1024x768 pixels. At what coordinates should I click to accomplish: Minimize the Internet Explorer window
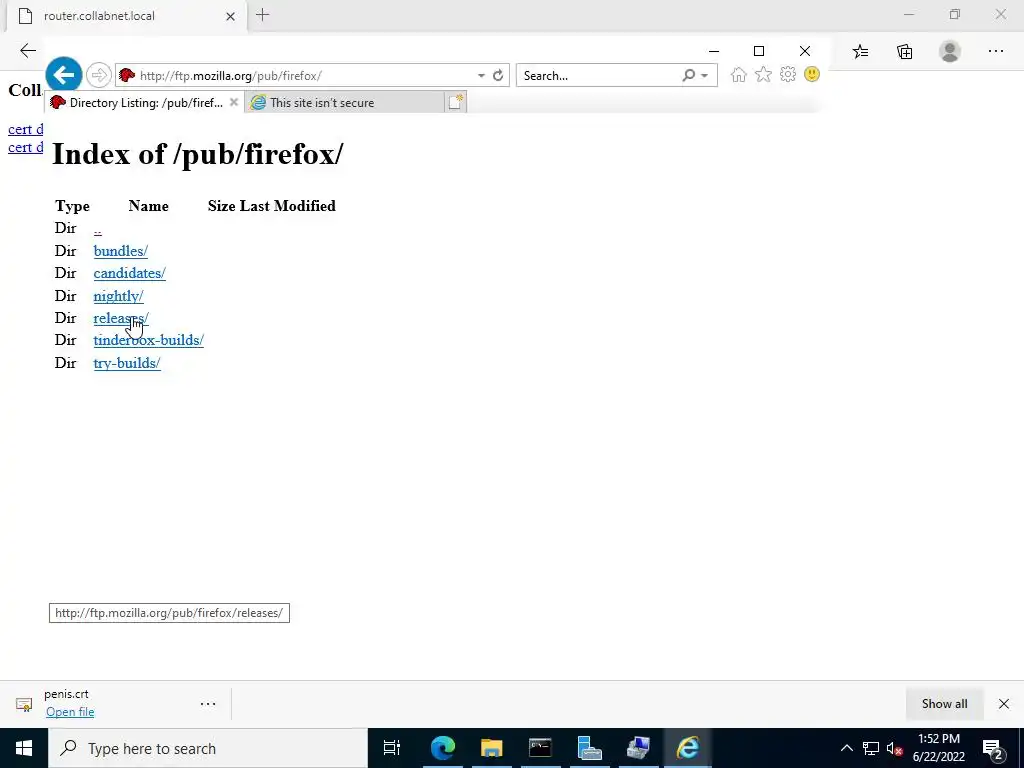pyautogui.click(x=714, y=51)
